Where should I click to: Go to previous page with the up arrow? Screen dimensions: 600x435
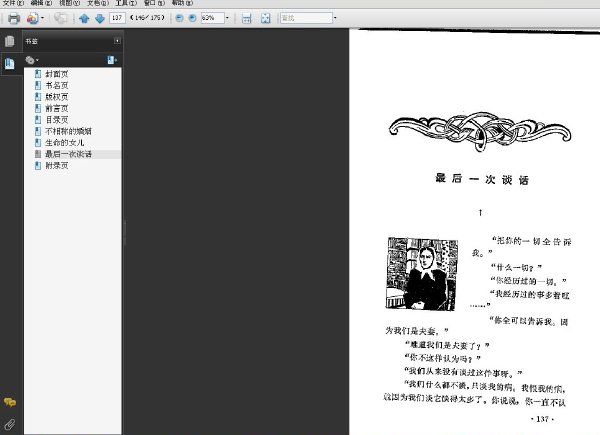(x=84, y=18)
